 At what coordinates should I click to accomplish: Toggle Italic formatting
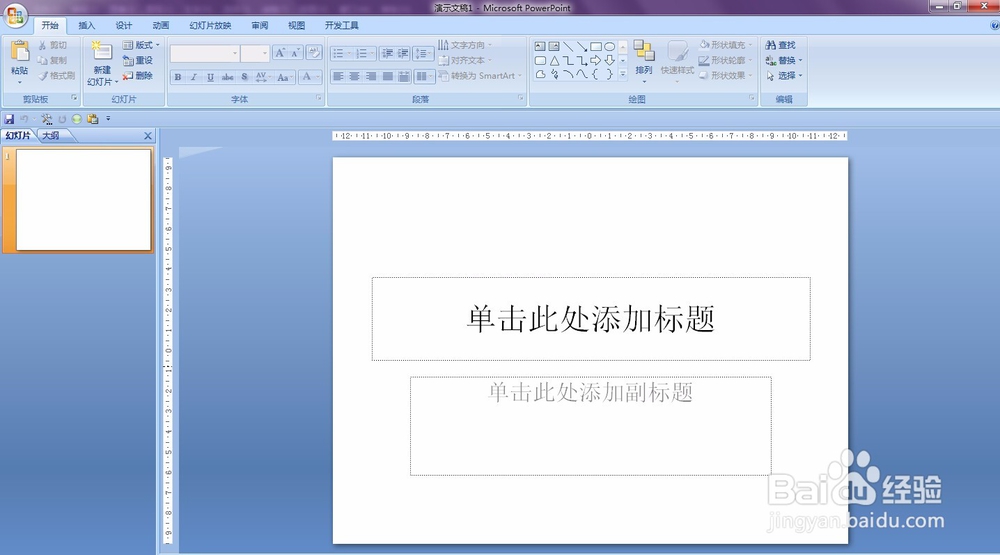[194, 77]
